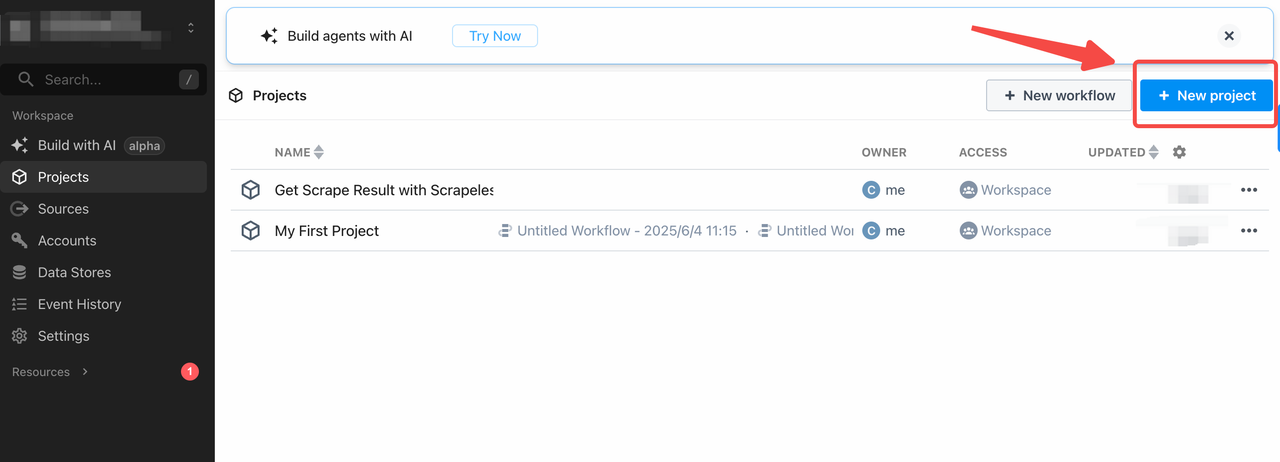The width and height of the screenshot is (1280, 462).
Task: Click the Projects cube icon in sidebar
Action: pyautogui.click(x=19, y=177)
